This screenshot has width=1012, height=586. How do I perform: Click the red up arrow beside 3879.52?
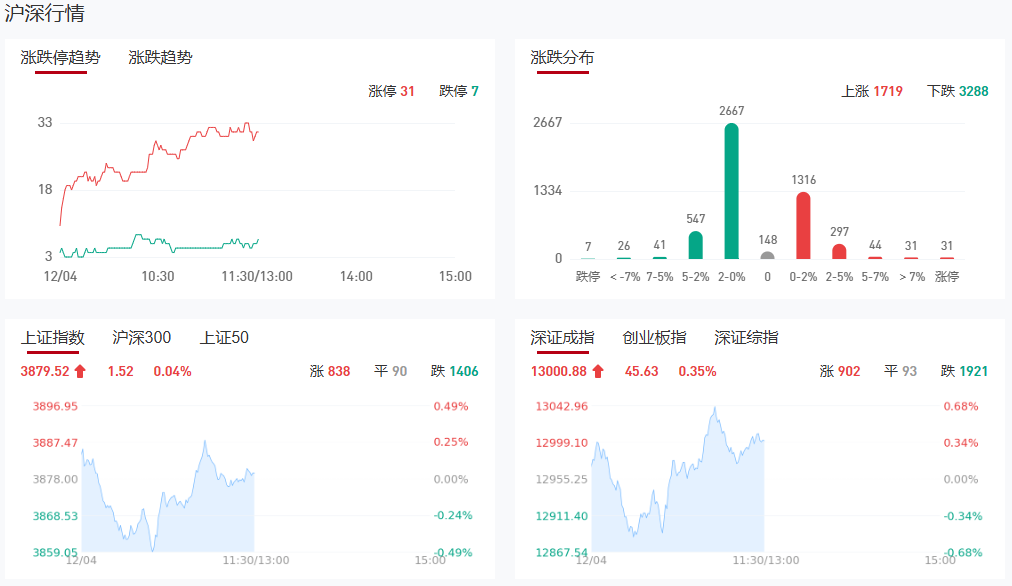(x=81, y=372)
